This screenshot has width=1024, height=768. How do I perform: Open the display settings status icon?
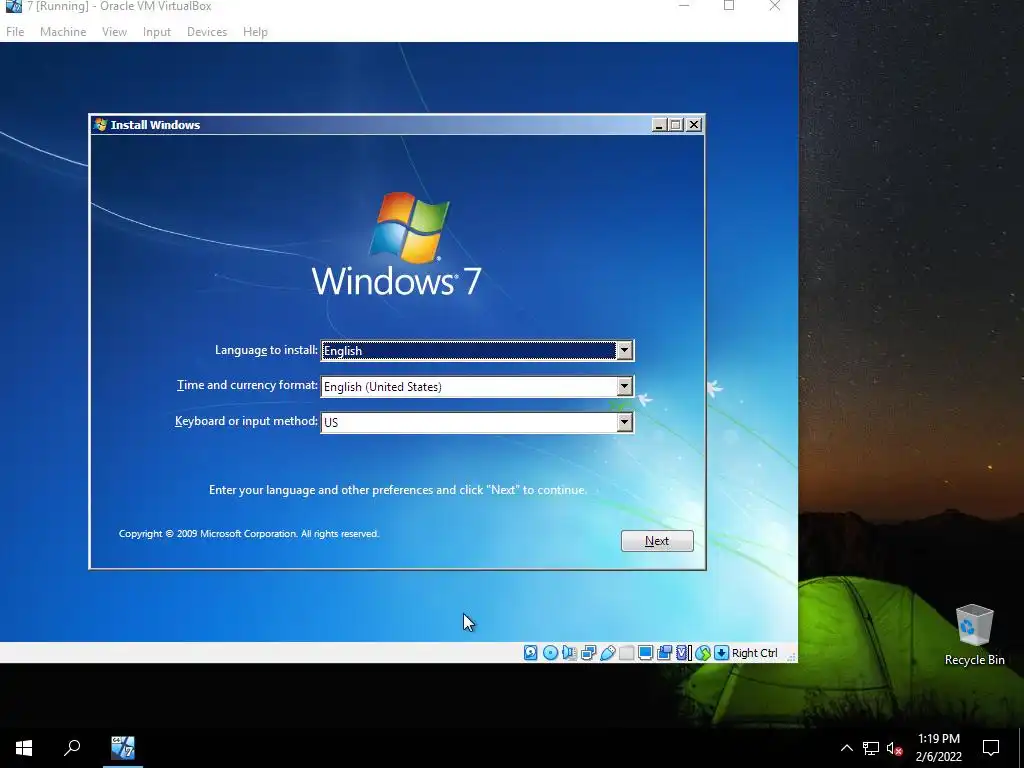click(645, 652)
